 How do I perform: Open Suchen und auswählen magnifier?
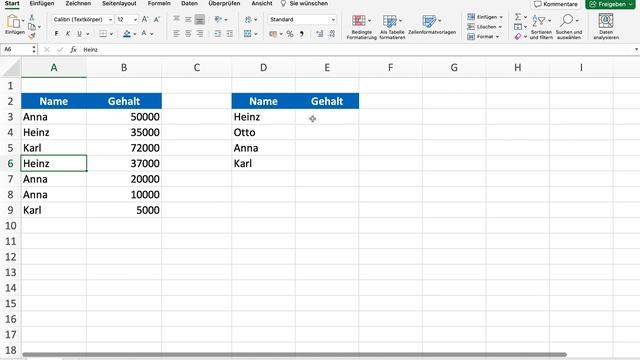pos(569,27)
